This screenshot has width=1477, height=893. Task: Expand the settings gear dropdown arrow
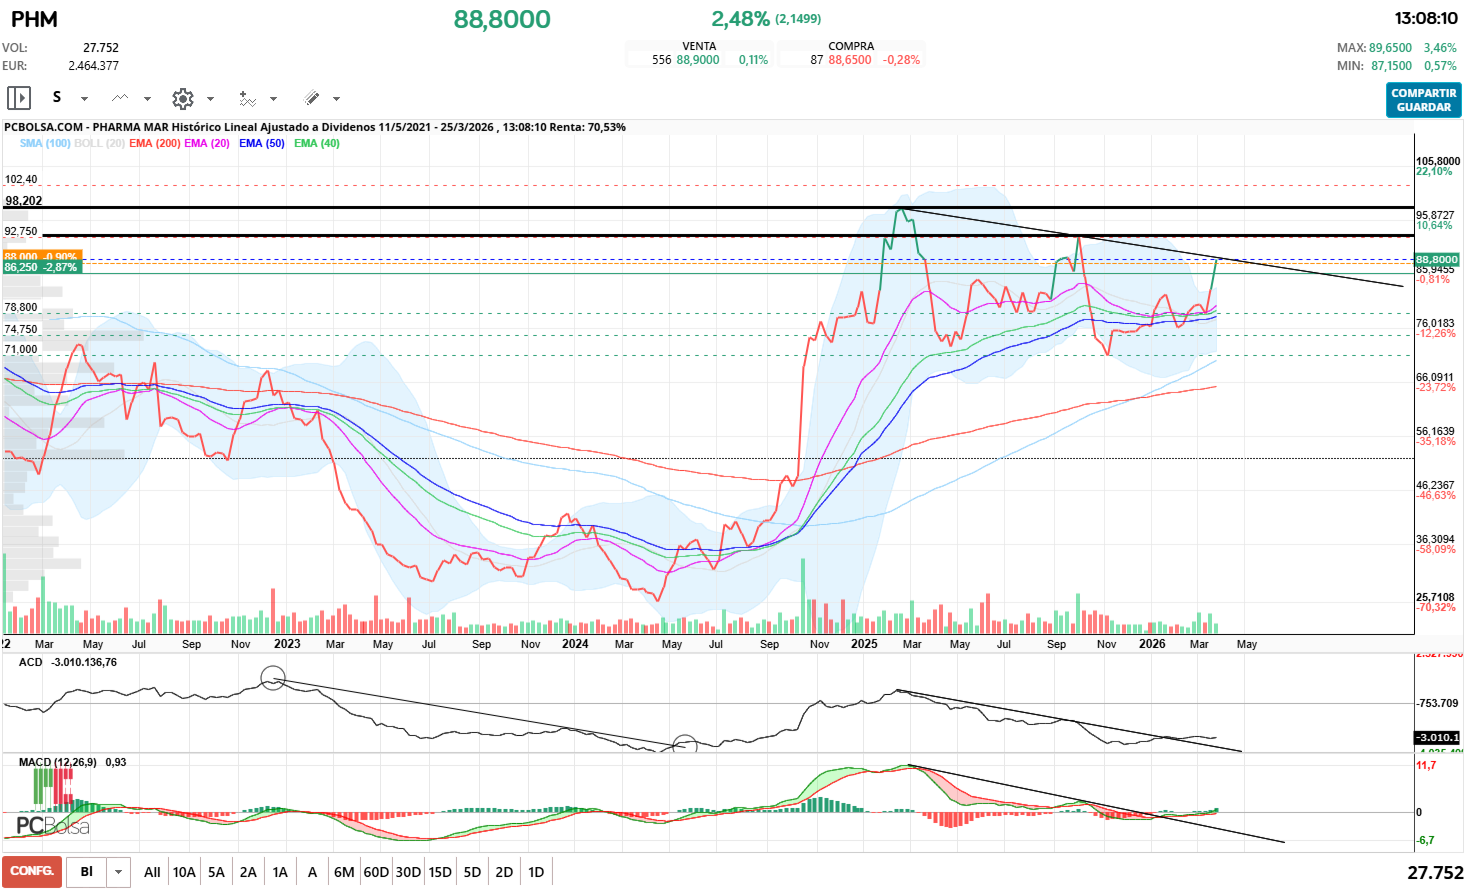[210, 99]
